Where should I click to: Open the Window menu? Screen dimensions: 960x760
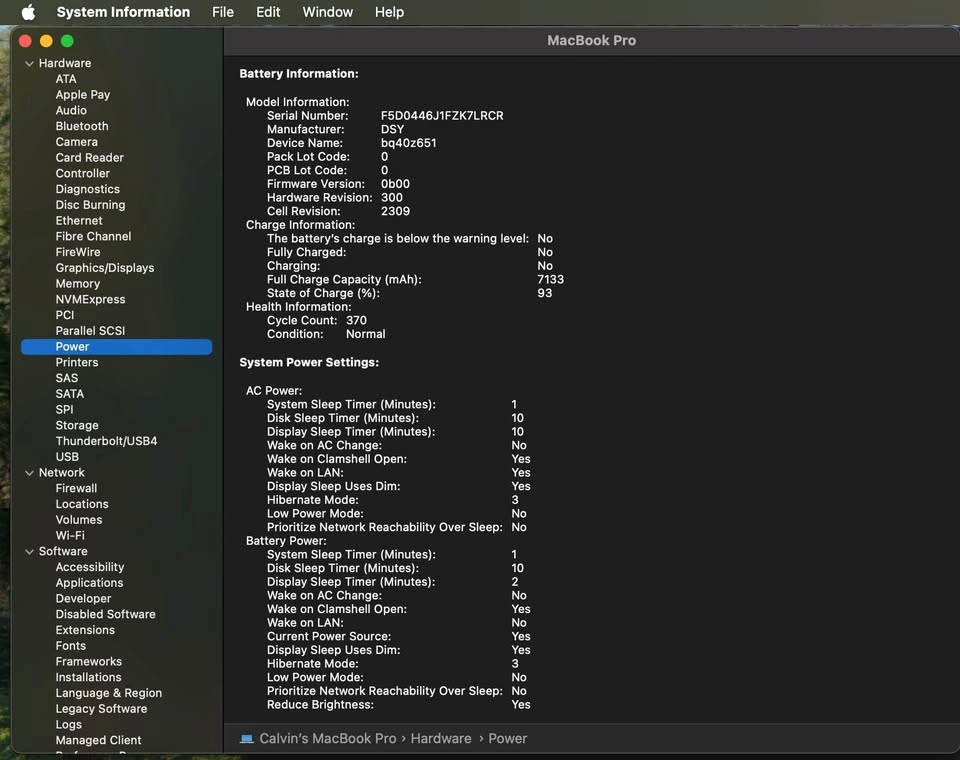pyautogui.click(x=327, y=12)
